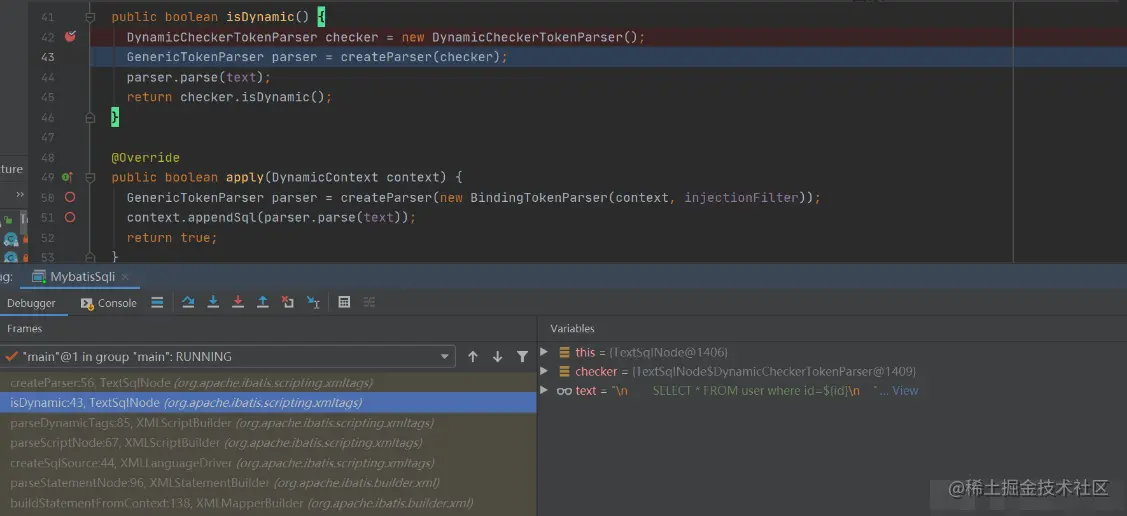Click the Console tab icon
Screen dimensions: 1127x516
coord(87,303)
